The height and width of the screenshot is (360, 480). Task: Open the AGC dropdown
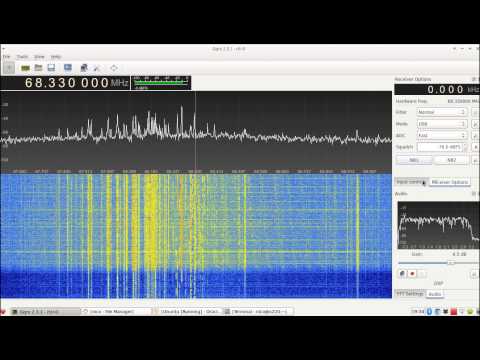(441, 135)
